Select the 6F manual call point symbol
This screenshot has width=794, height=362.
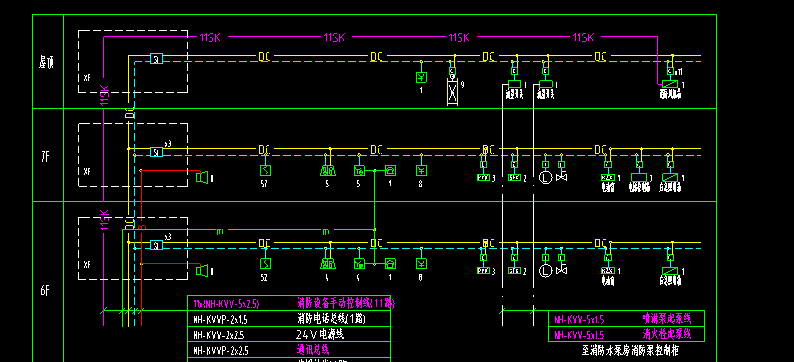[360, 264]
